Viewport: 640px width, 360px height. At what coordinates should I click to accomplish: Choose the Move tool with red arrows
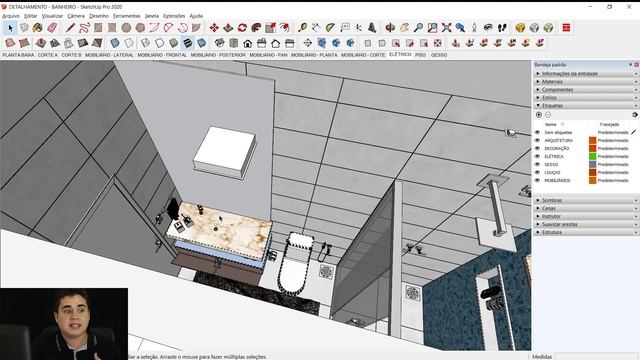pos(214,28)
